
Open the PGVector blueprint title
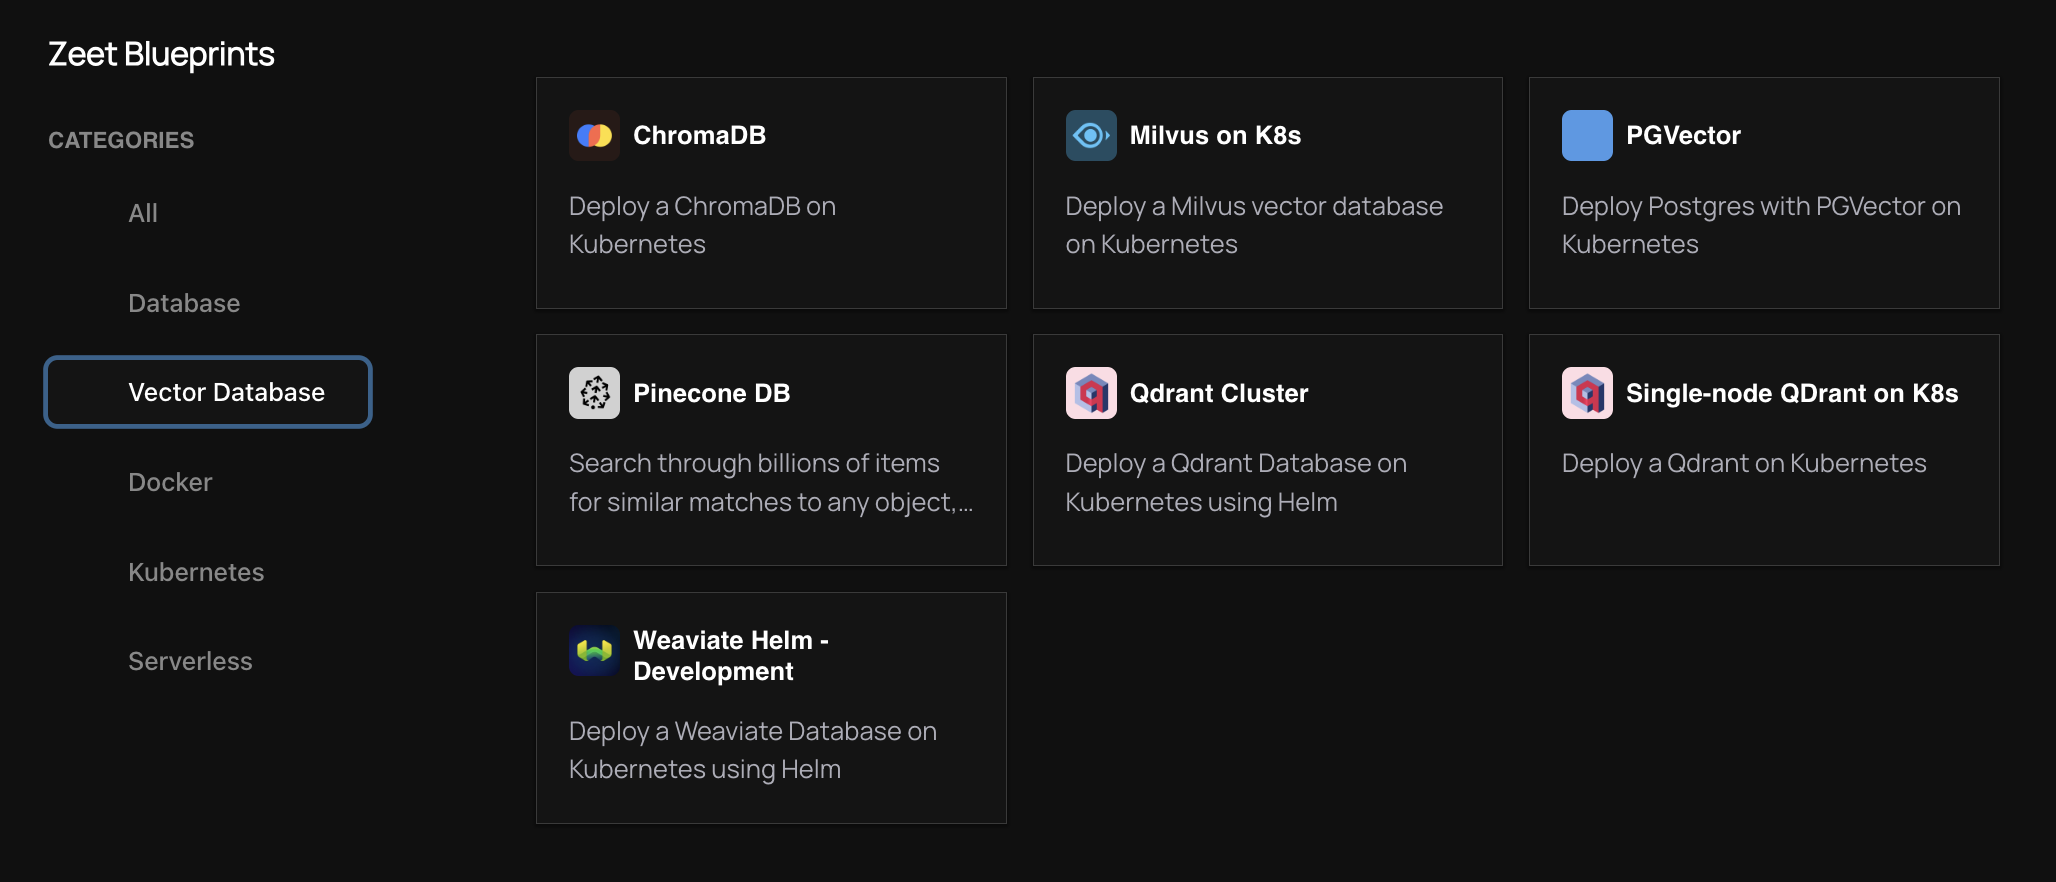tap(1683, 135)
